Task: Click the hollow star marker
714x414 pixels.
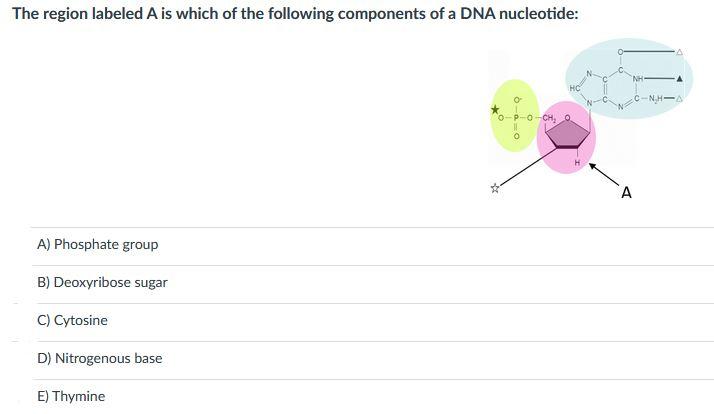Action: tap(495, 188)
